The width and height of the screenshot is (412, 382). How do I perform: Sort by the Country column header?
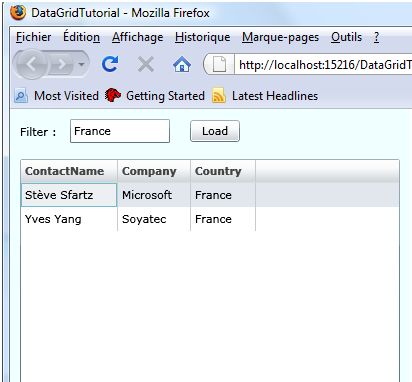(223, 171)
